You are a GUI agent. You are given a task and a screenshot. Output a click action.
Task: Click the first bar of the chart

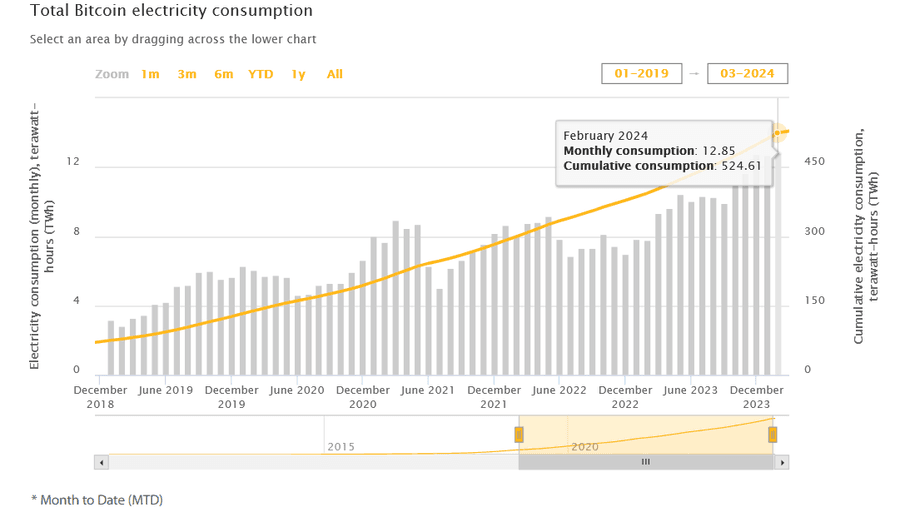(111, 348)
